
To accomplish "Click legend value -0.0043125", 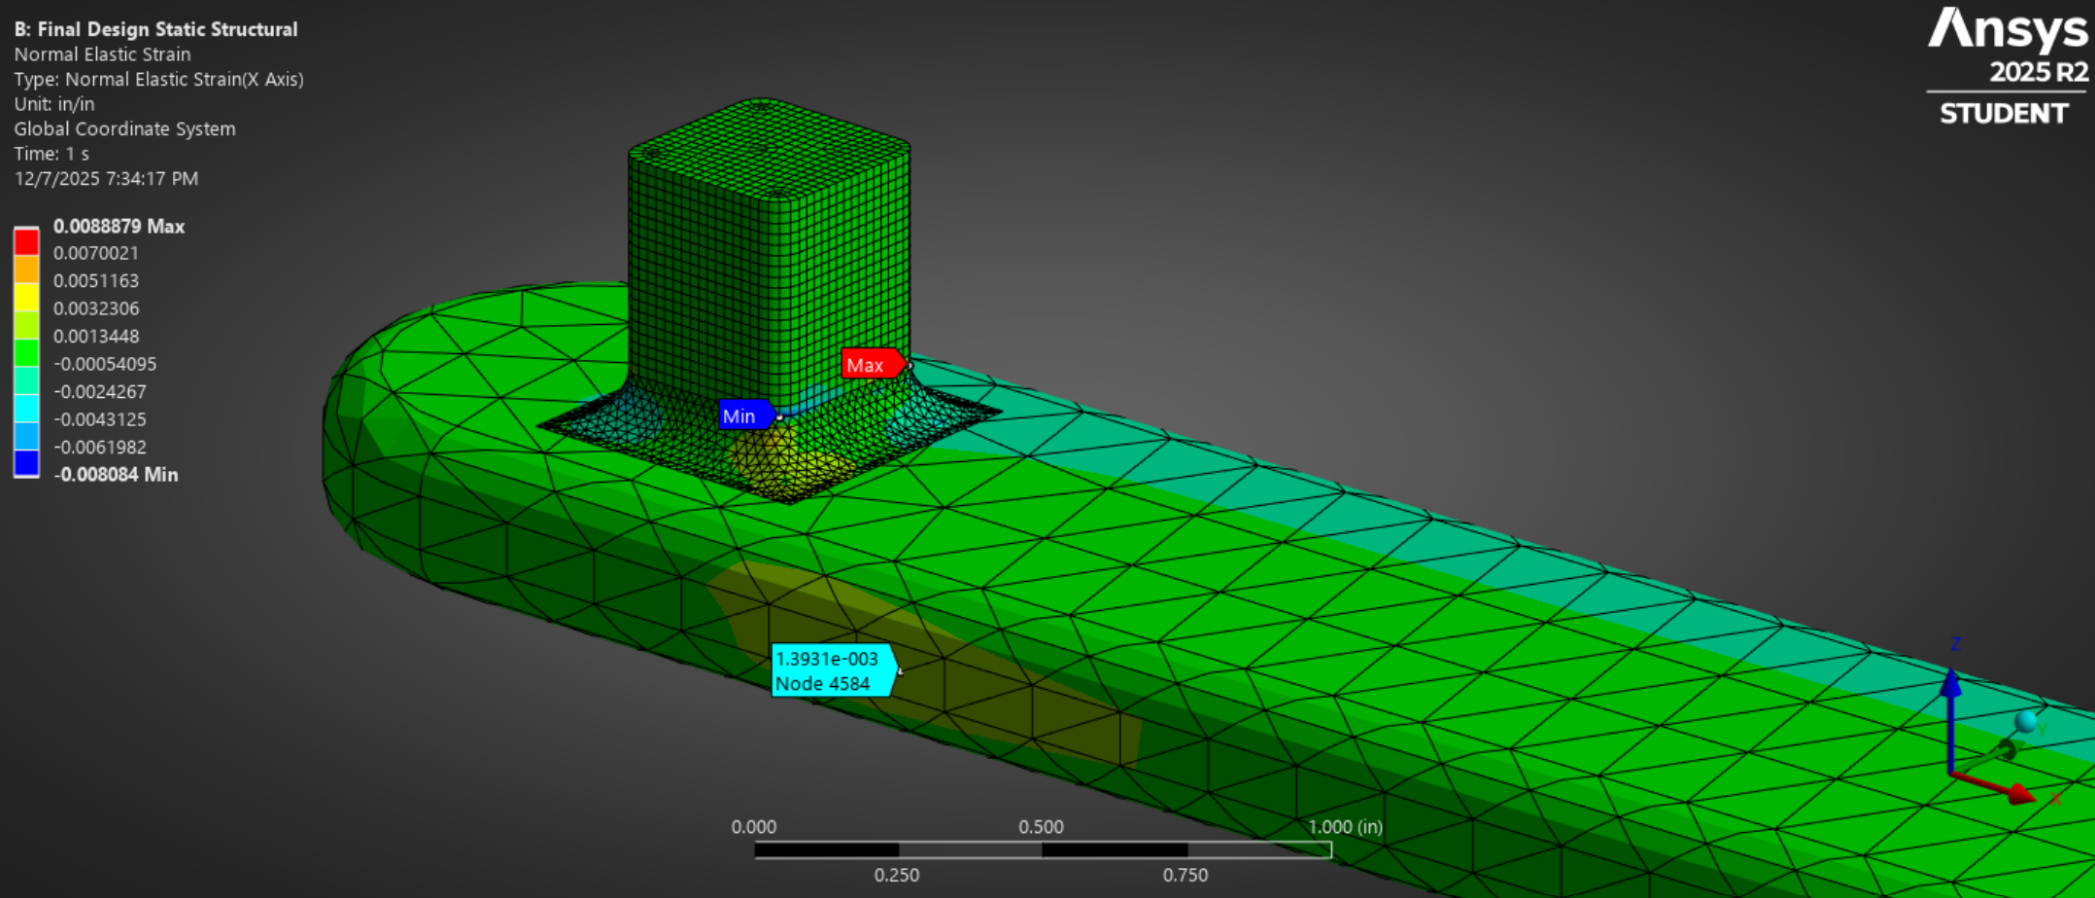I will pos(100,419).
